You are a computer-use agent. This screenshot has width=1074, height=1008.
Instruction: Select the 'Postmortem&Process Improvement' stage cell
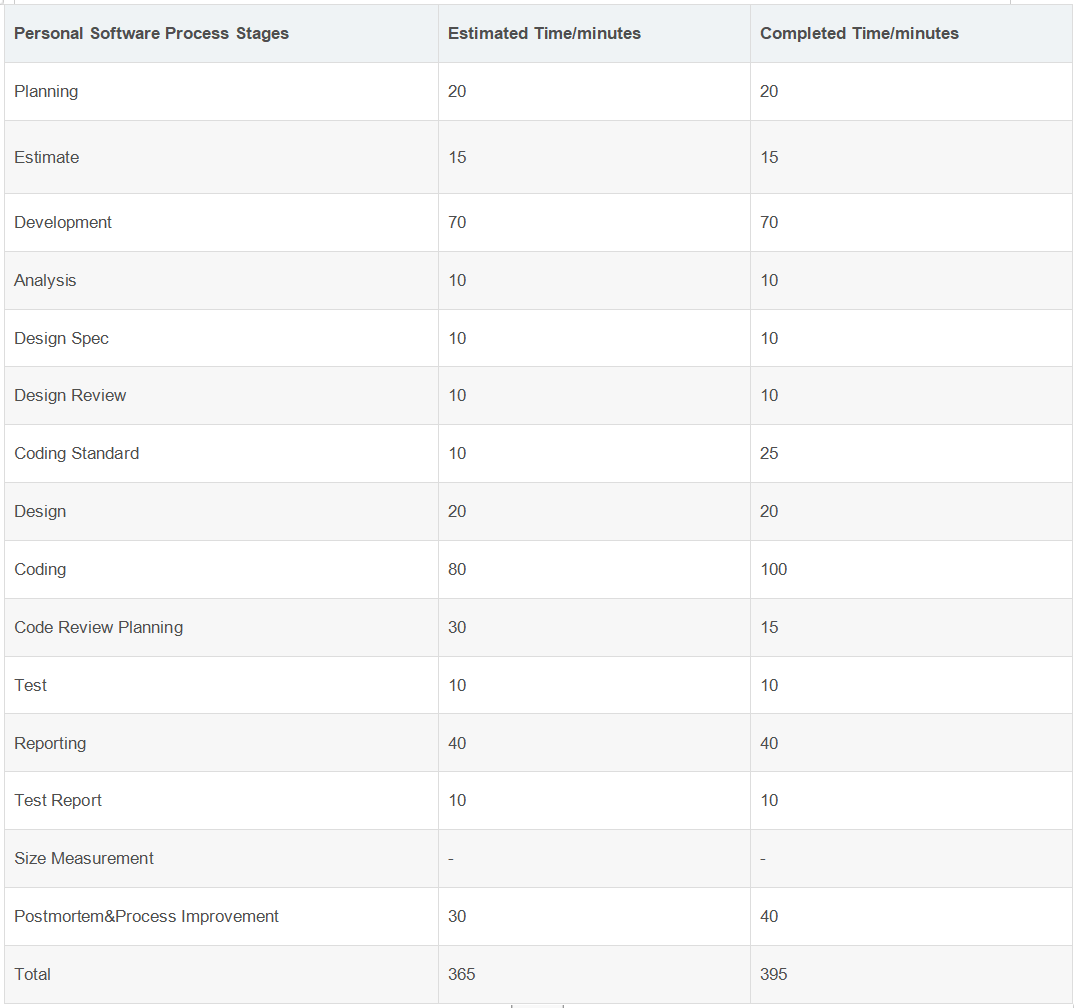[146, 917]
